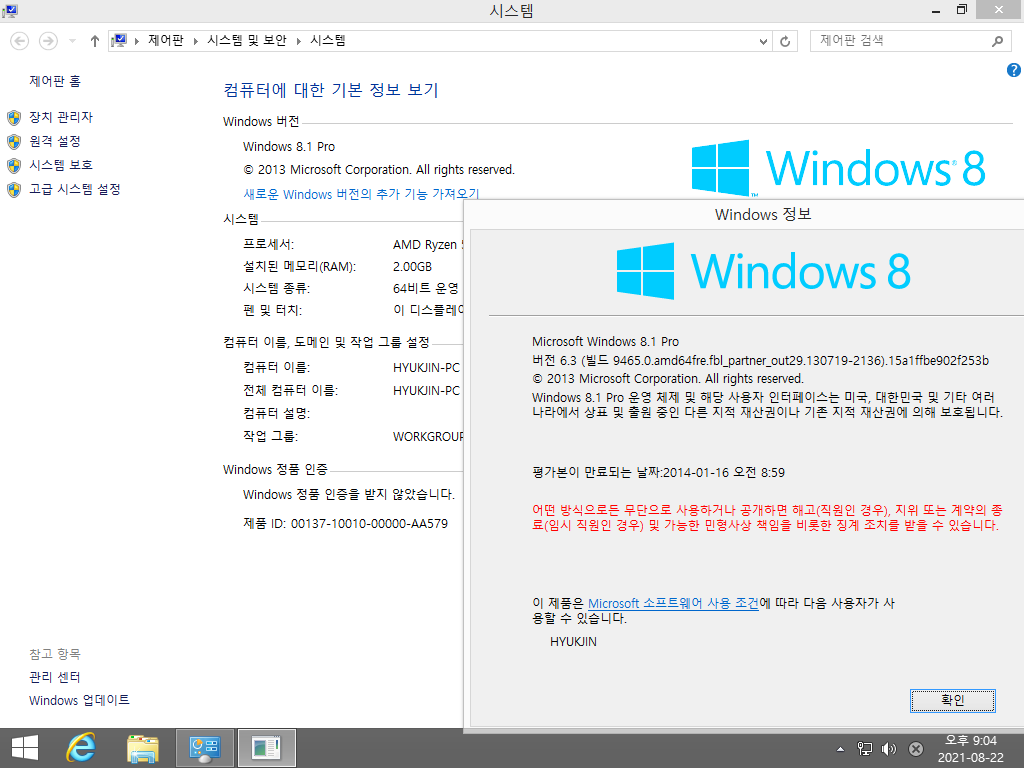The height and width of the screenshot is (768, 1024).
Task: Go to 제어판 홈
Action: (55, 81)
